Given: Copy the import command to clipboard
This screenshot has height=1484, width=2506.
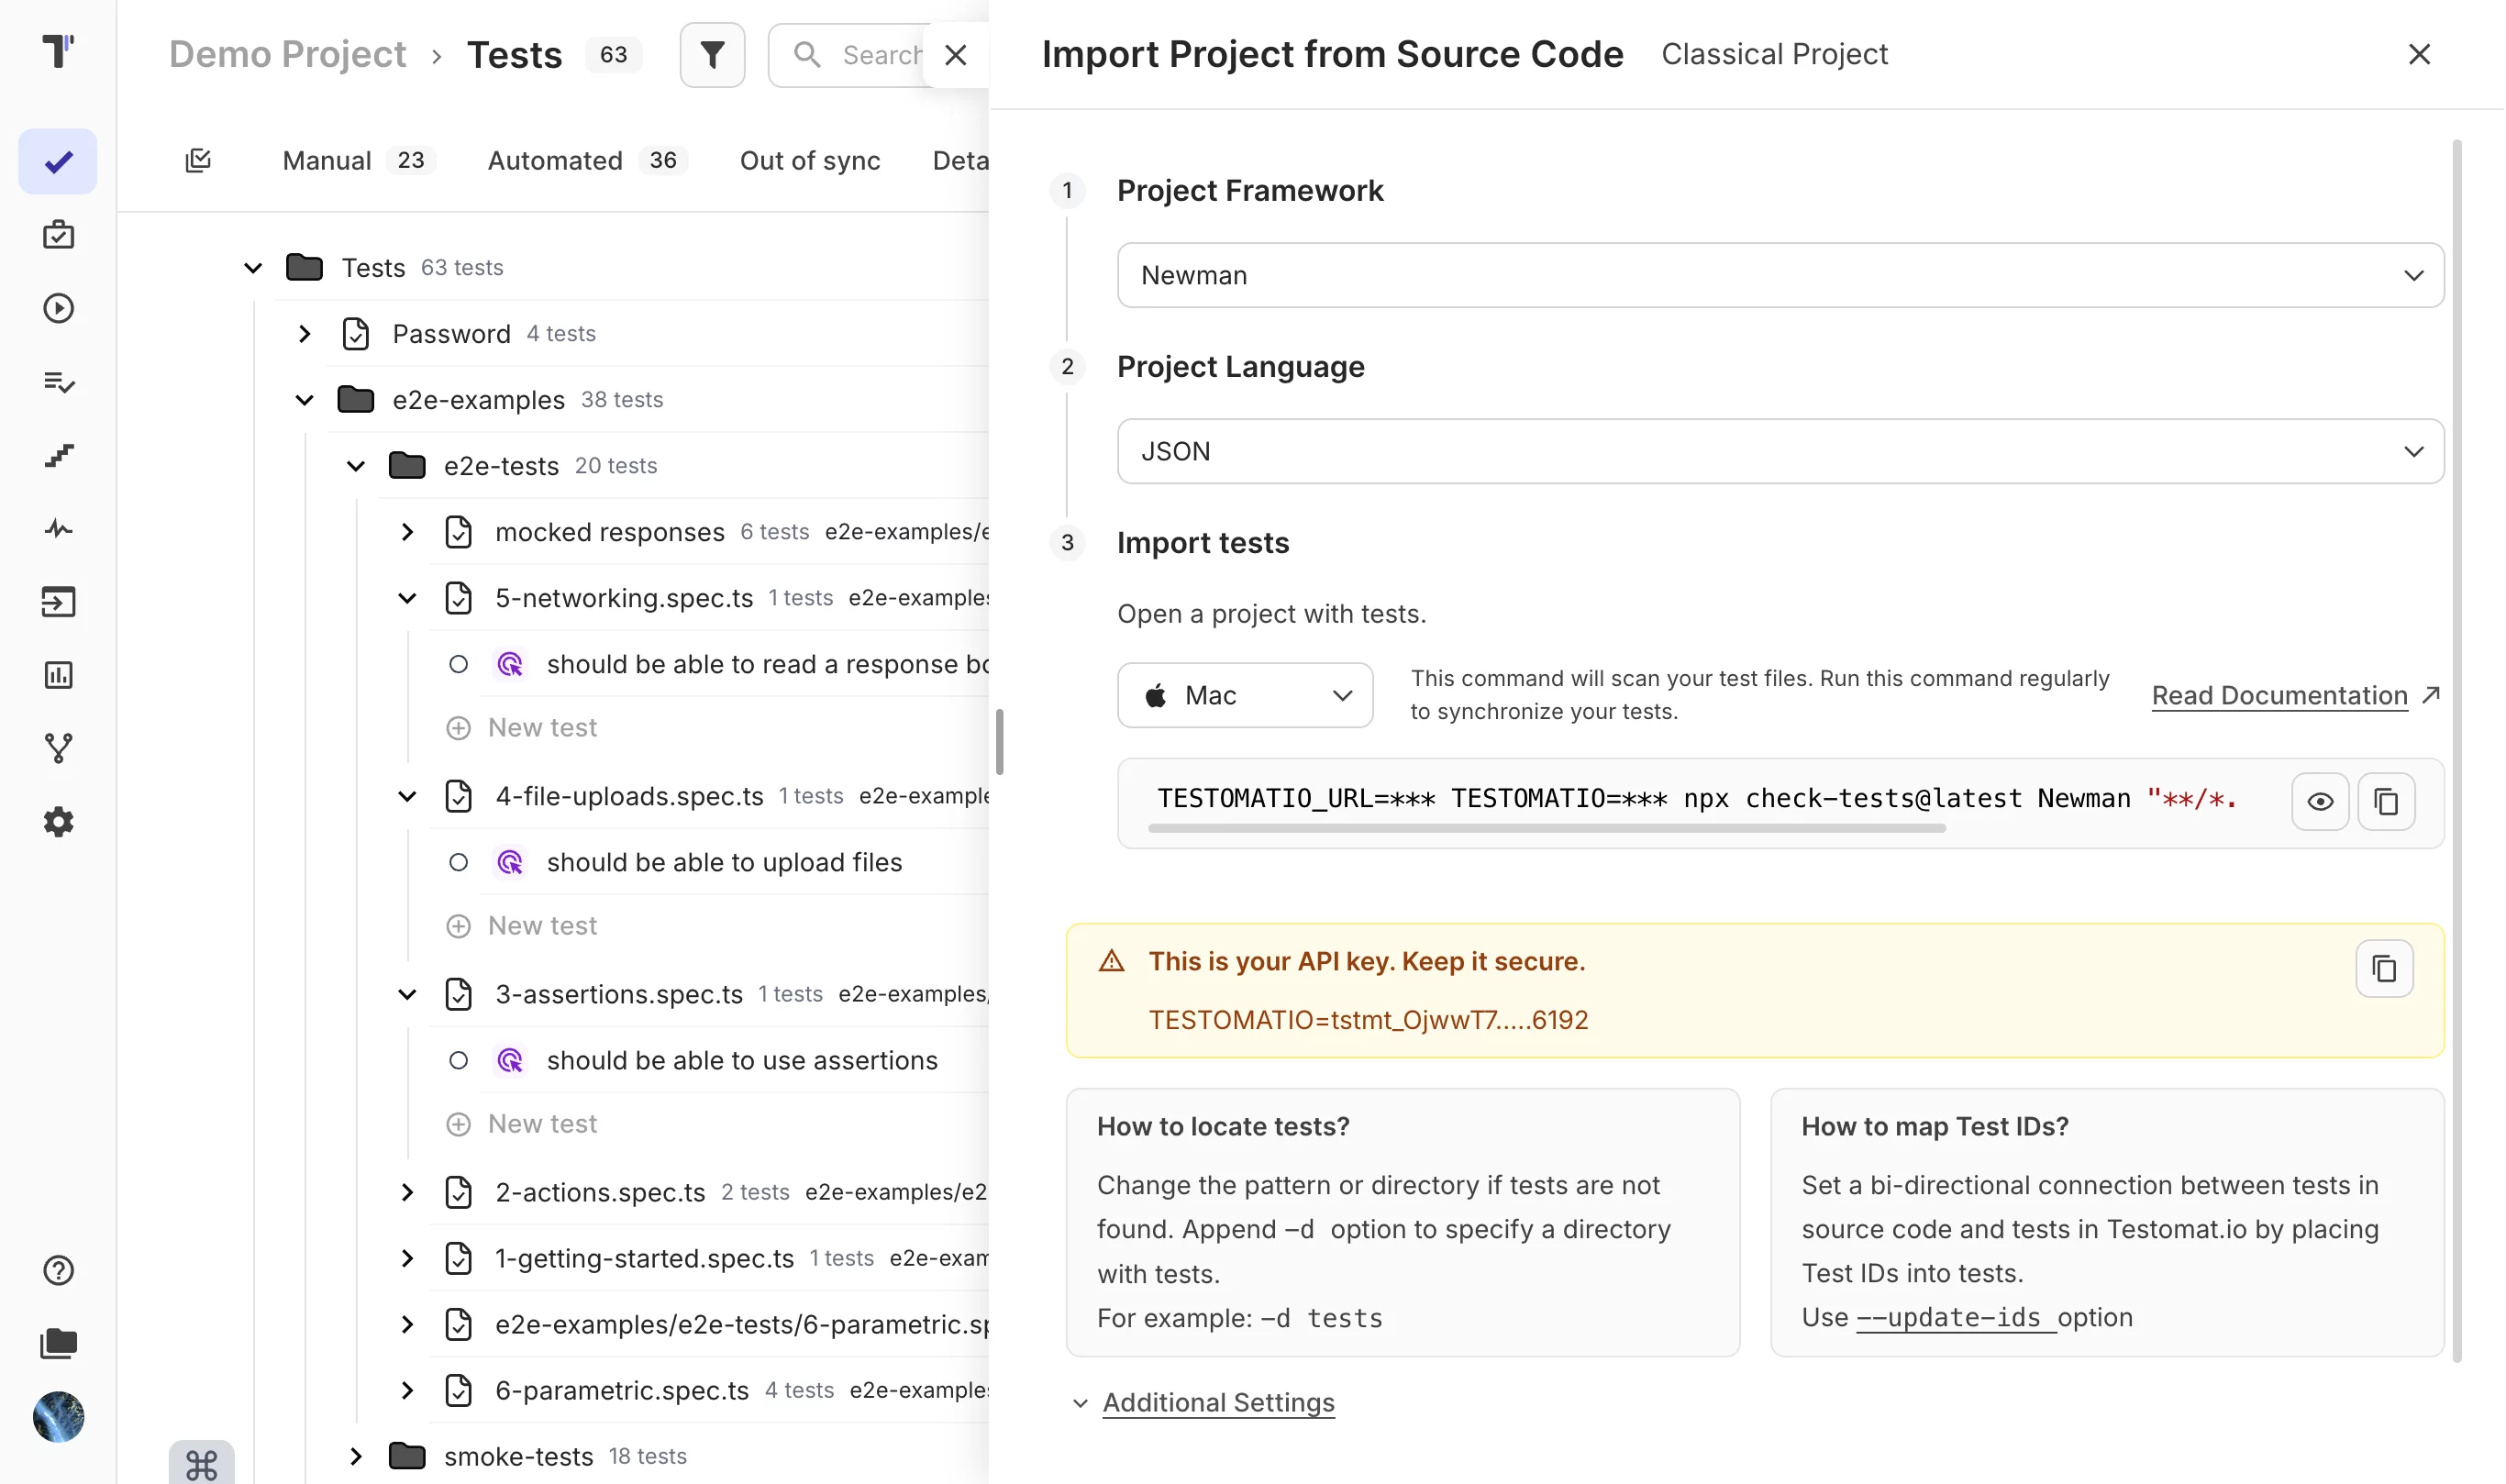Looking at the screenshot, I should pyautogui.click(x=2387, y=801).
